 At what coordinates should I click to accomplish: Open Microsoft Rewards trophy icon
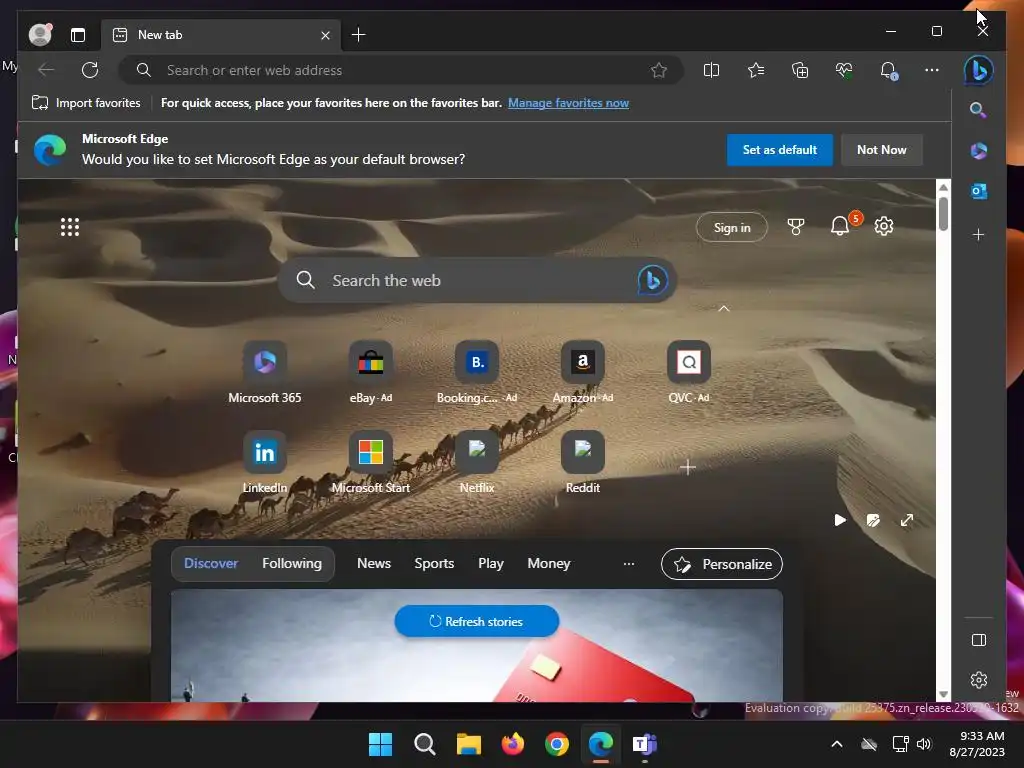click(x=795, y=227)
